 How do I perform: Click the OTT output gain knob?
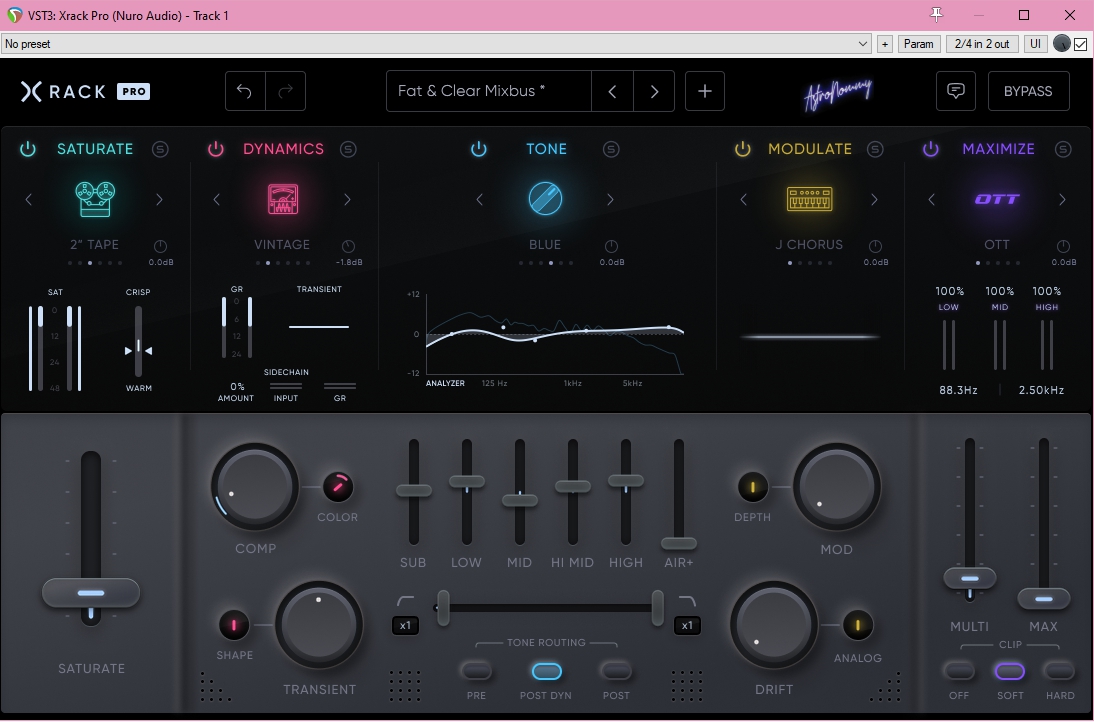click(x=1063, y=246)
